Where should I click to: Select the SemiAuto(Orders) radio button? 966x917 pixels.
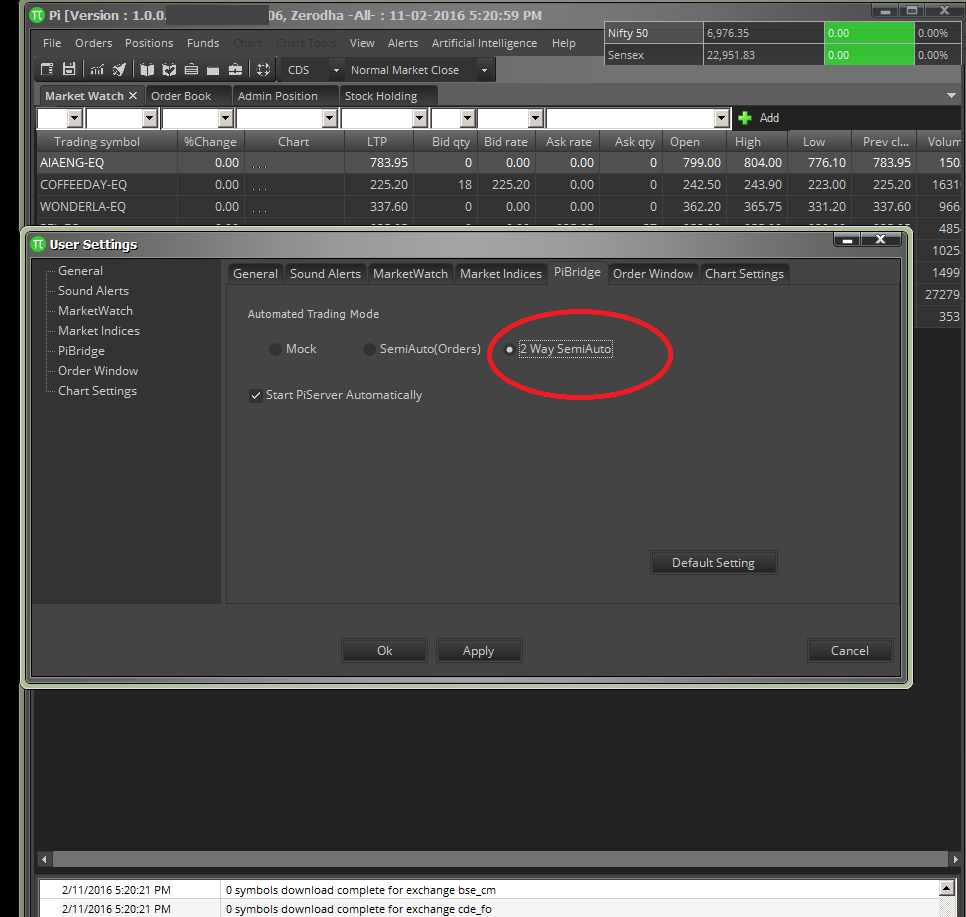369,349
